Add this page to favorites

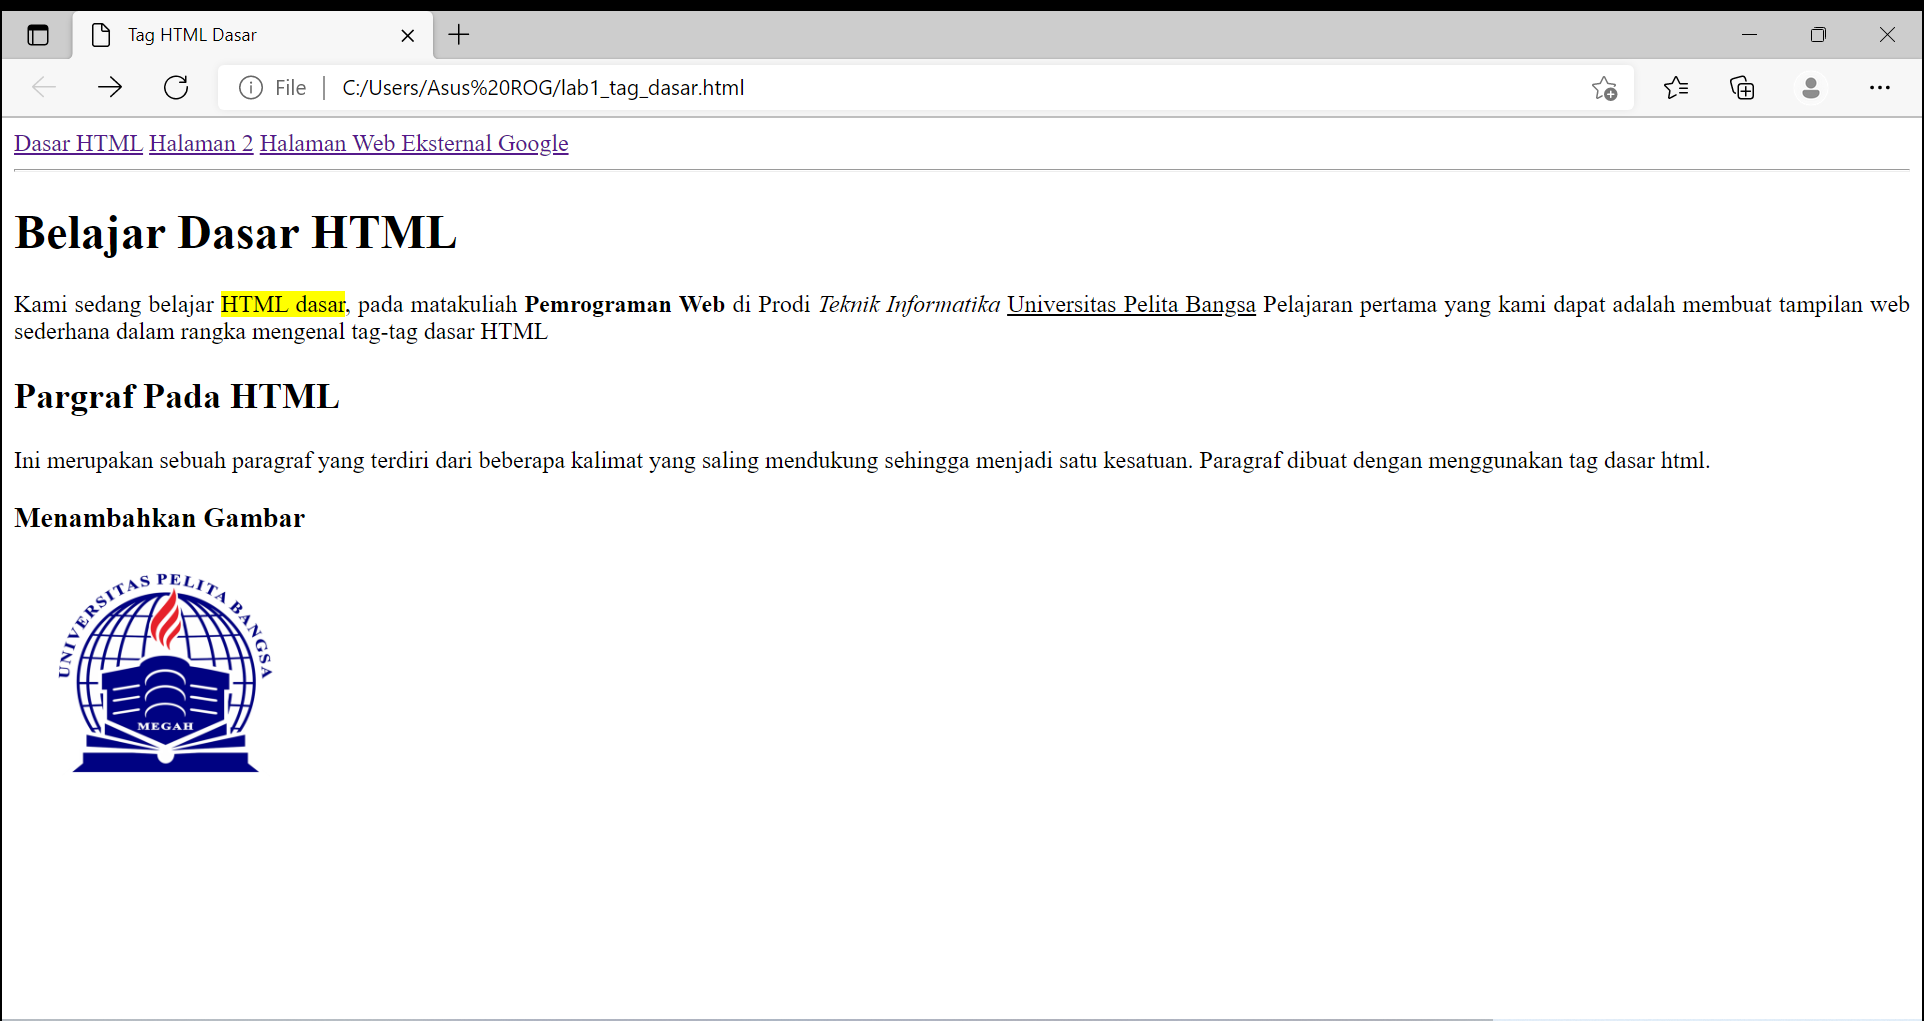coord(1604,88)
